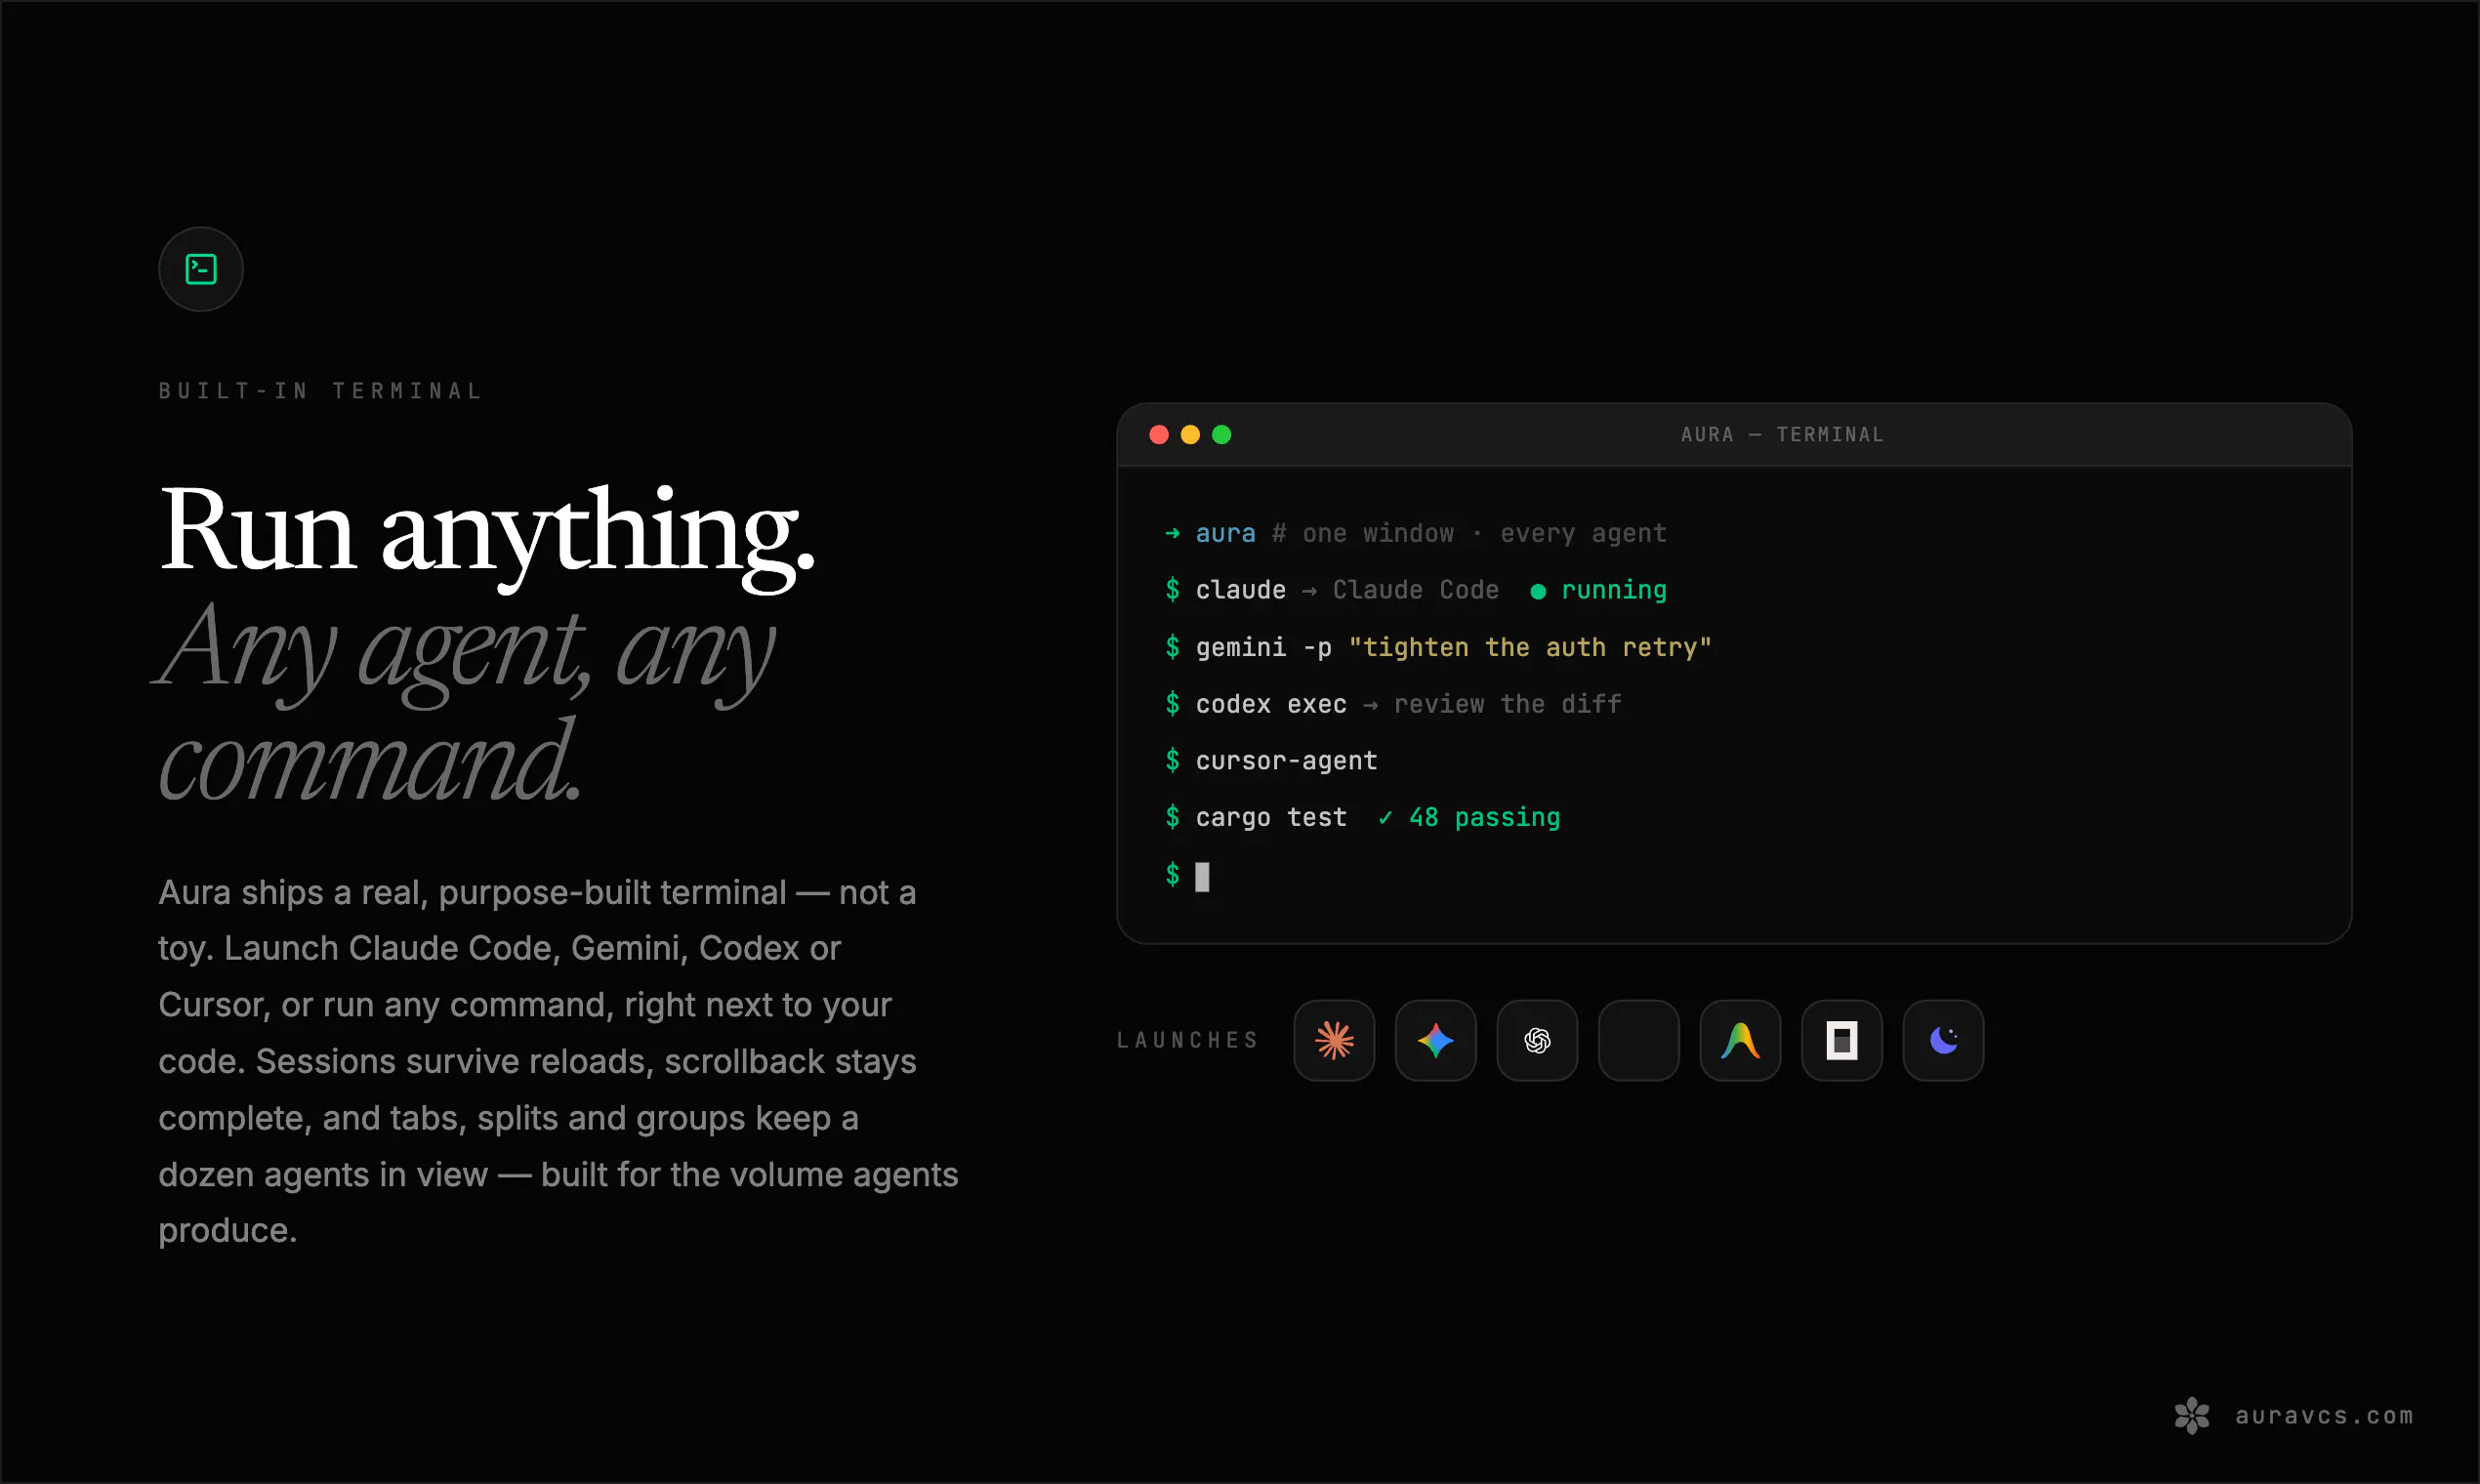Click the 'LAUNCHES' label
Viewport: 2480px width, 1484px height.
[1188, 1040]
